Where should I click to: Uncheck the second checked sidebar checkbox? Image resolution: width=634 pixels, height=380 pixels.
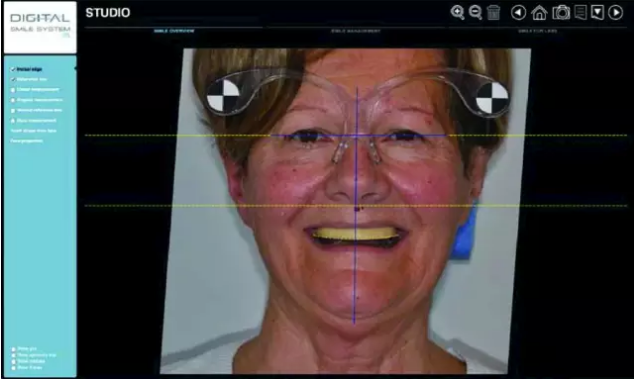(x=13, y=80)
